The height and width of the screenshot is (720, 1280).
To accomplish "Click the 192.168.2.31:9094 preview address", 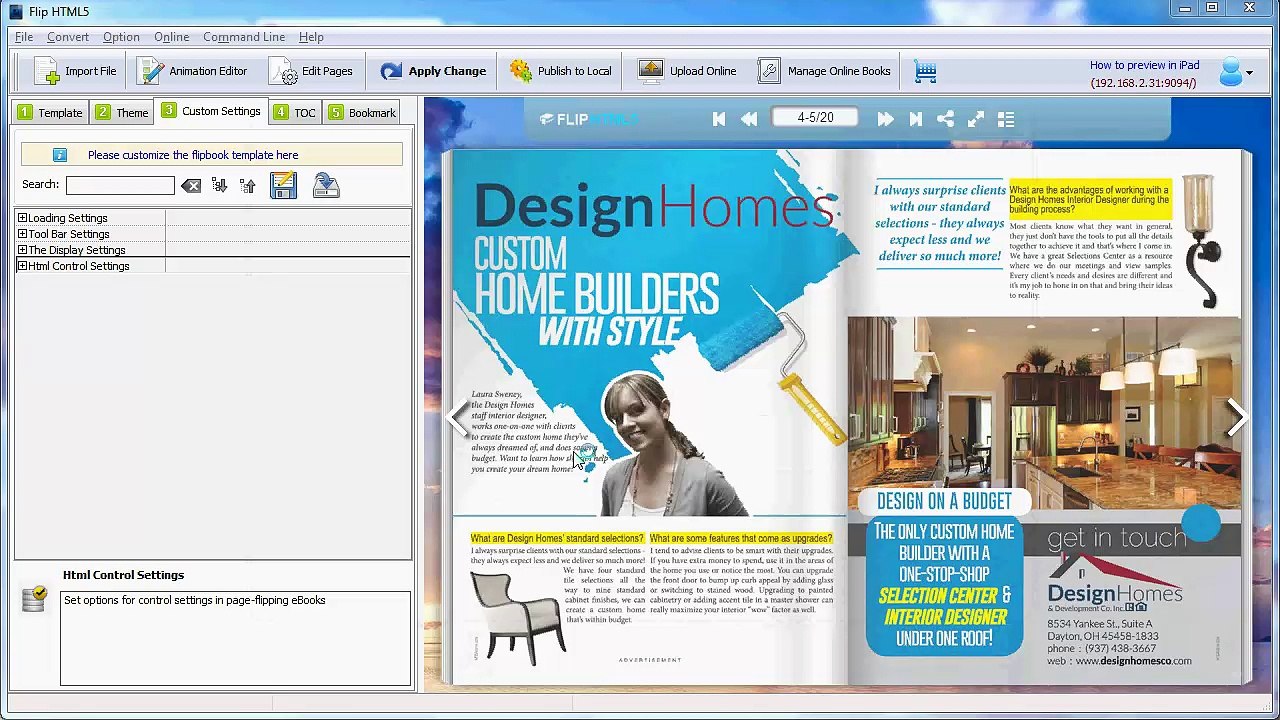I will tap(1143, 83).
